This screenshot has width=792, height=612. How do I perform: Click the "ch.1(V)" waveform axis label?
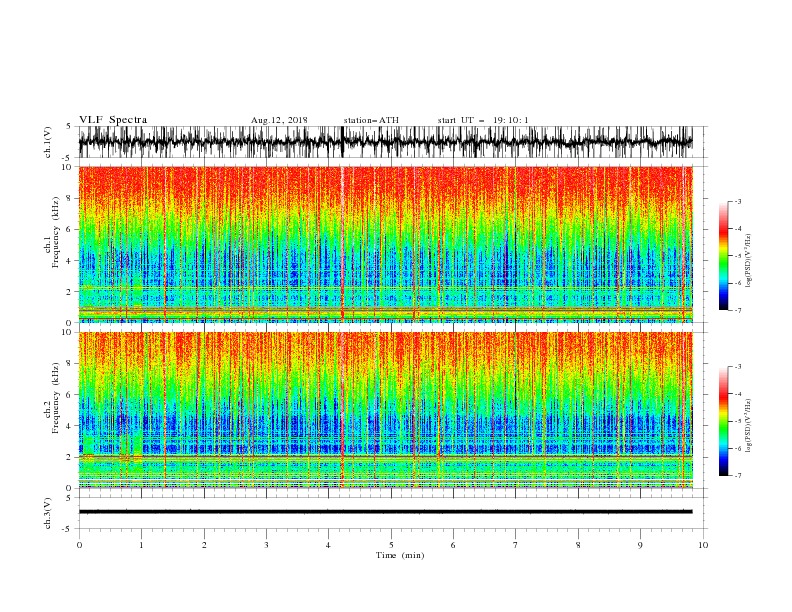click(x=48, y=142)
